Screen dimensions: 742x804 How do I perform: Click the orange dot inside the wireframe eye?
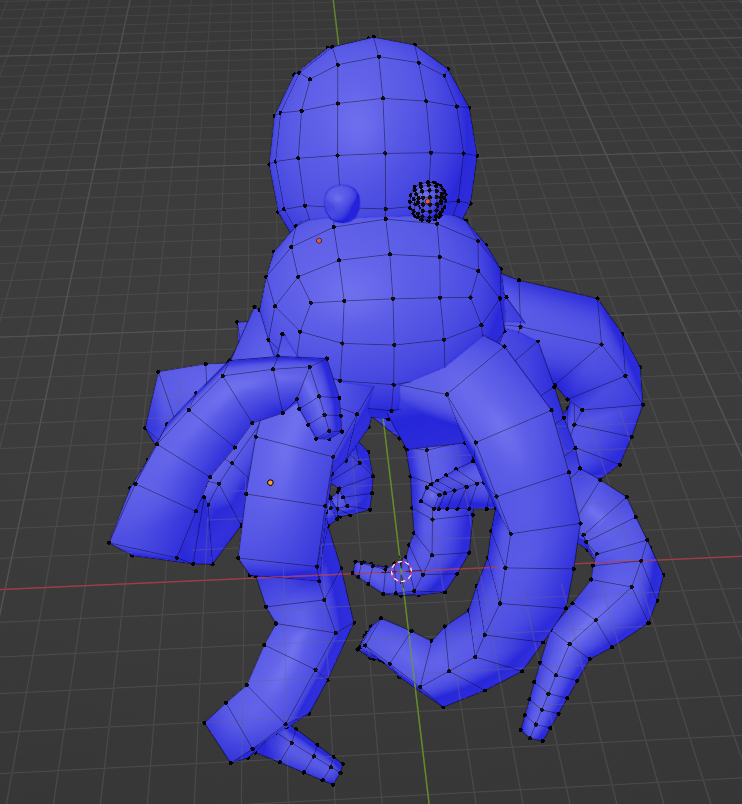point(428,201)
